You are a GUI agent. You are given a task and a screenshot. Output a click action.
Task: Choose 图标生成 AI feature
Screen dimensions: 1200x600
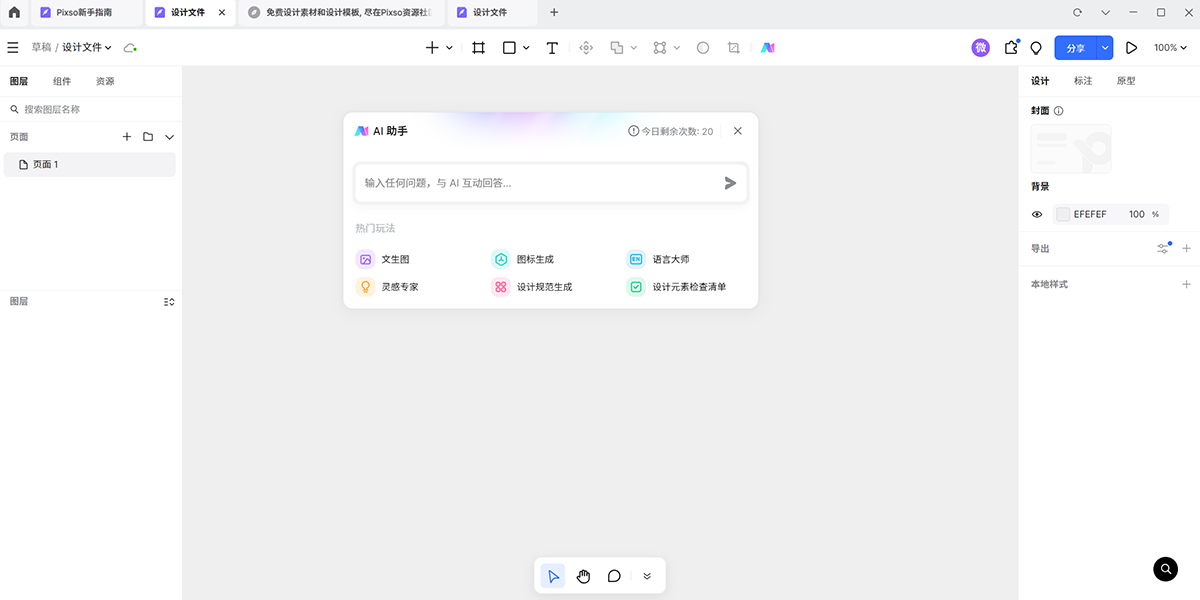point(523,259)
